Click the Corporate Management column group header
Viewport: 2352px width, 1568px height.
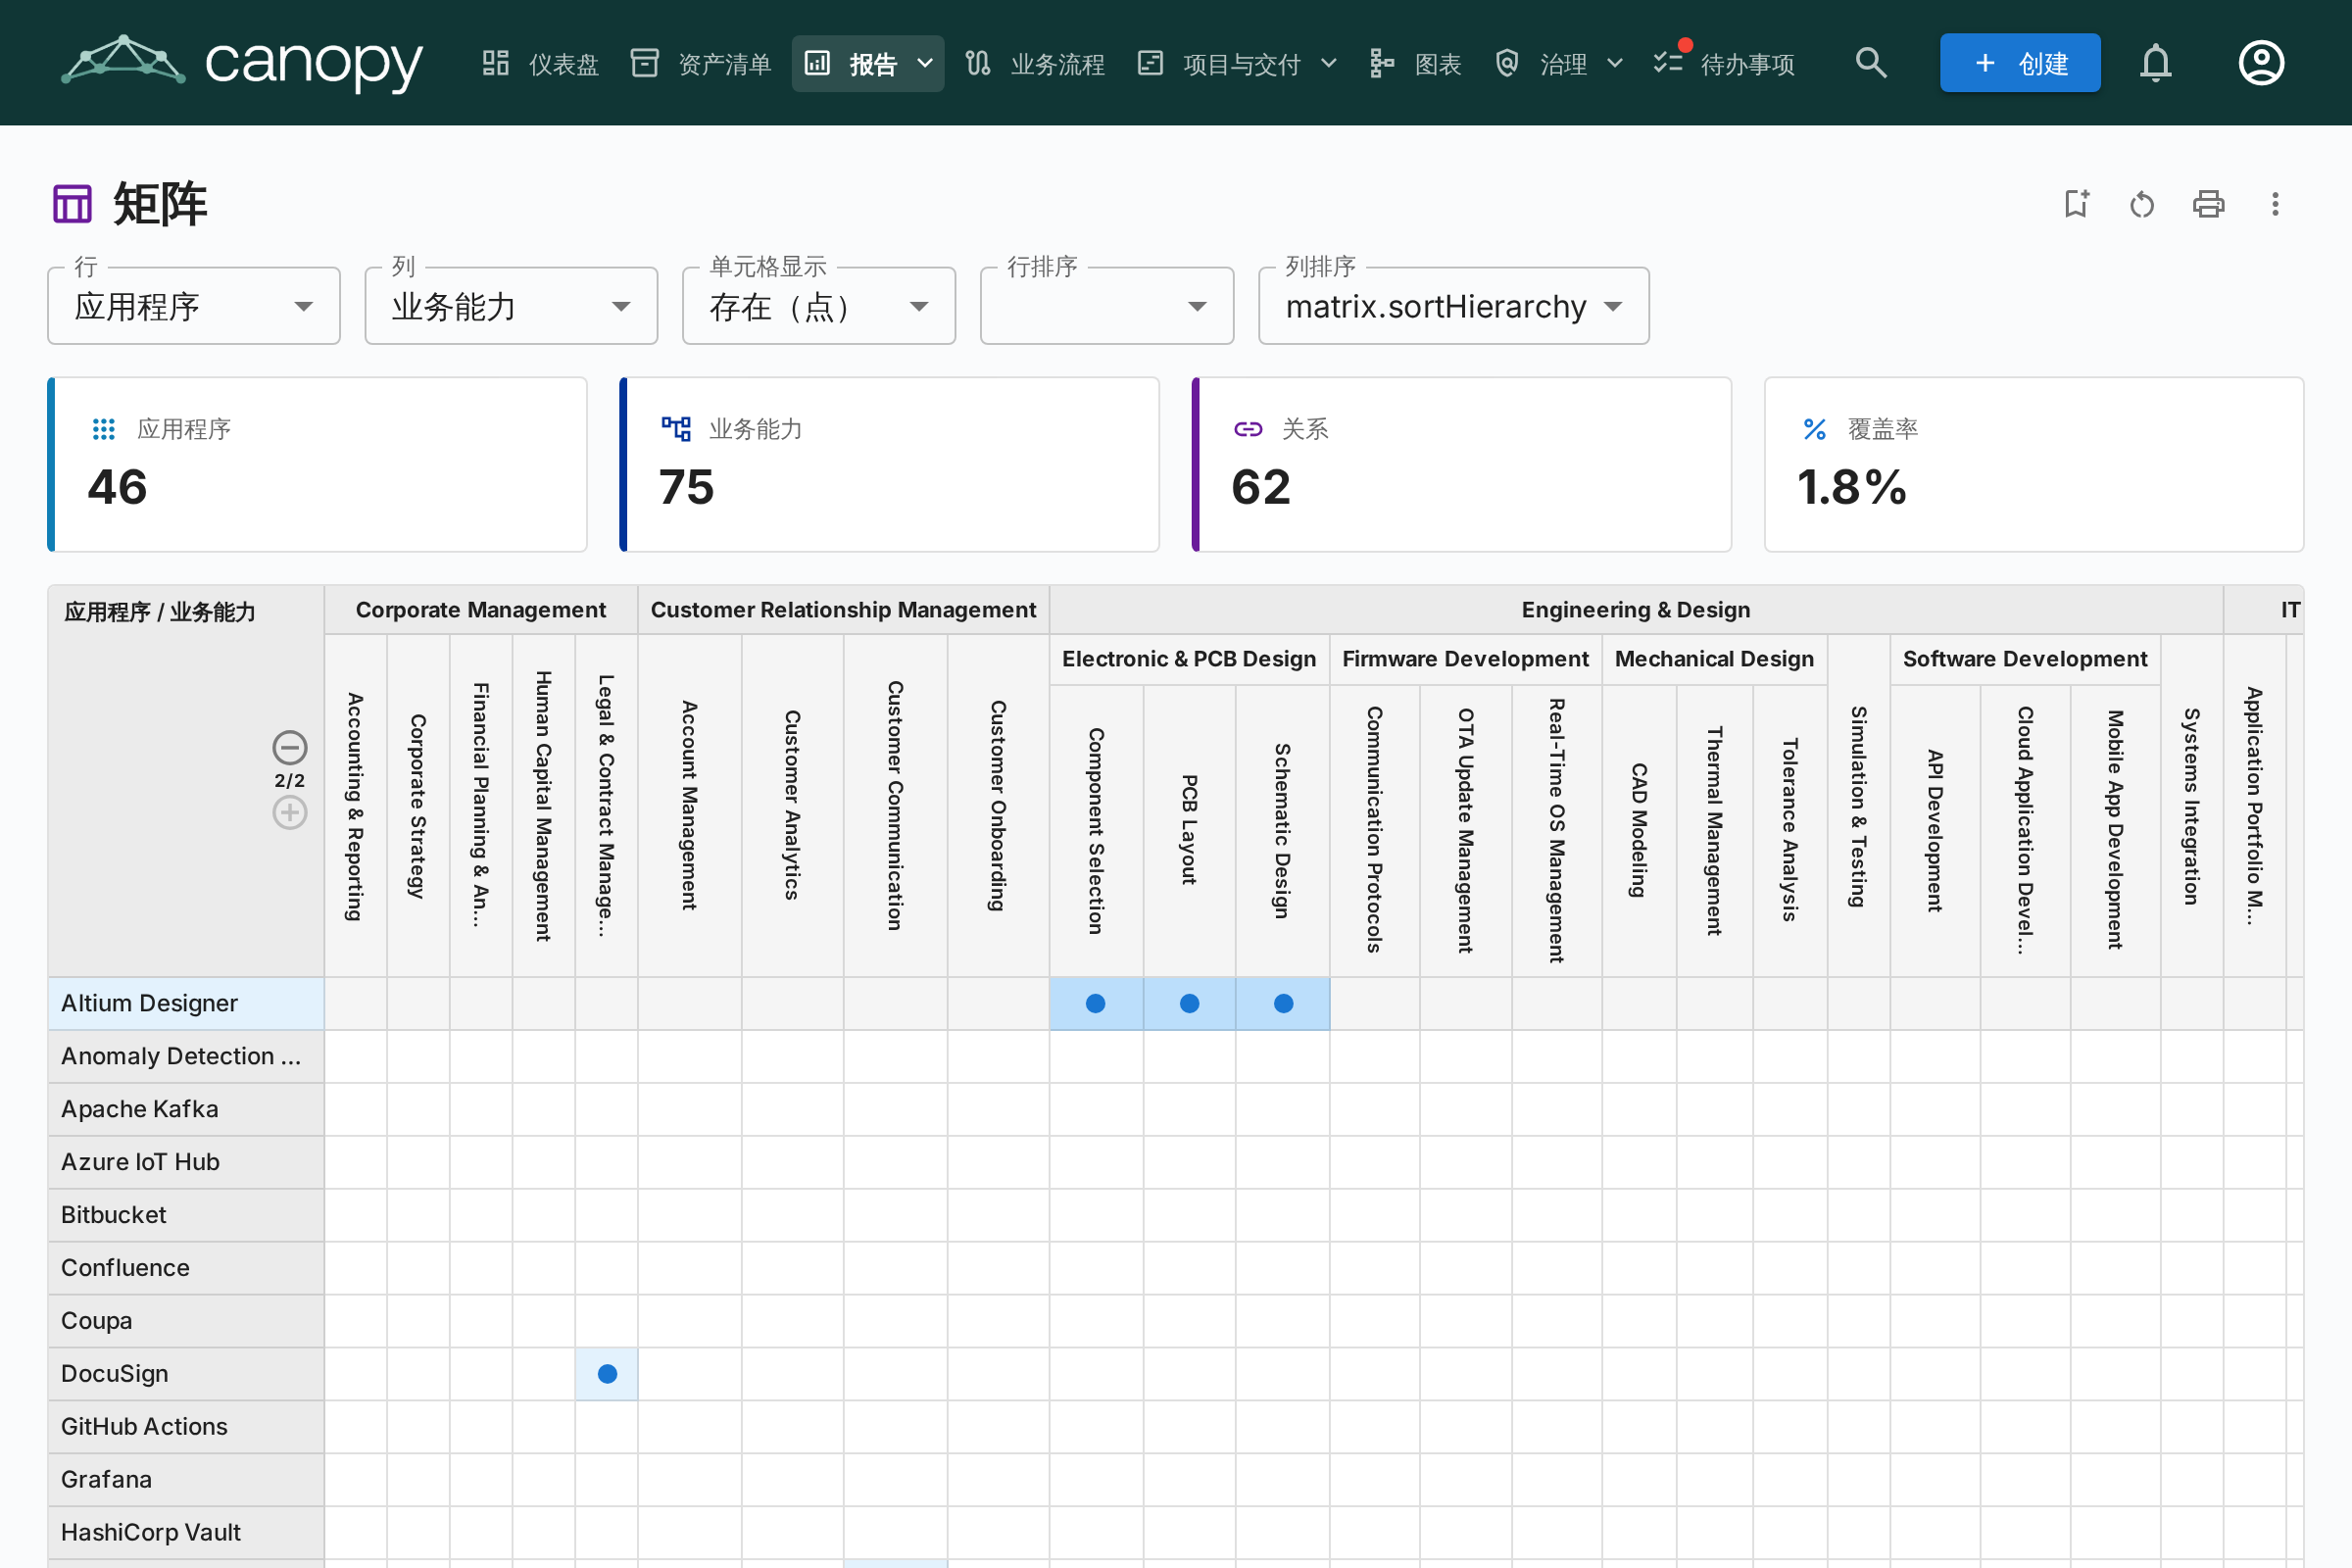click(x=481, y=610)
